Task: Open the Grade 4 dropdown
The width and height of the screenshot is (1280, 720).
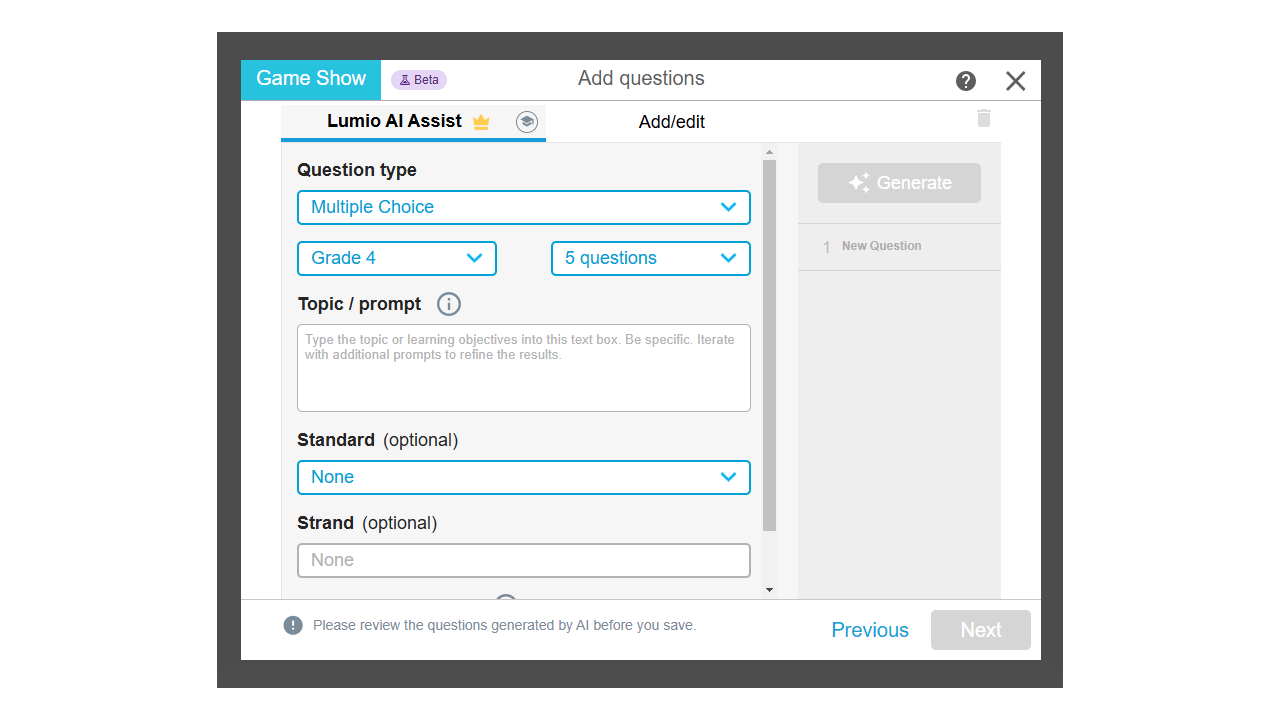Action: click(397, 258)
